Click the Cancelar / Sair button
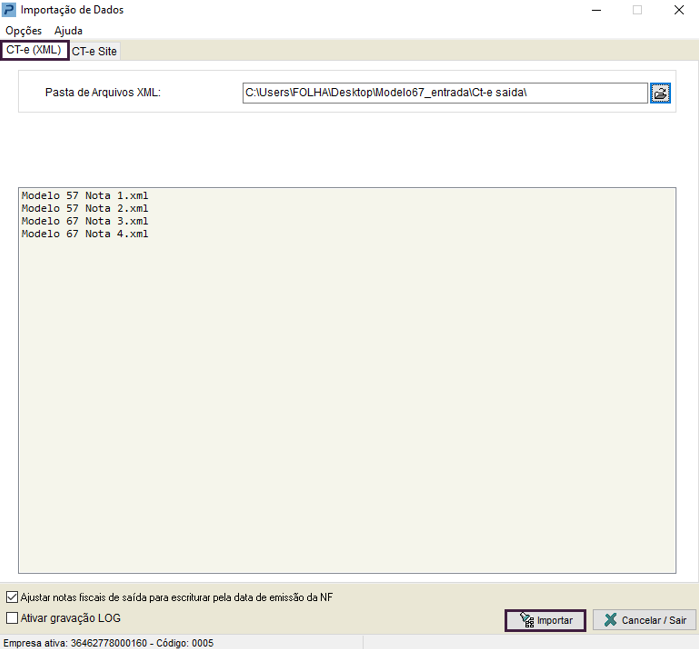Image resolution: width=699 pixels, height=649 pixels. pos(645,620)
